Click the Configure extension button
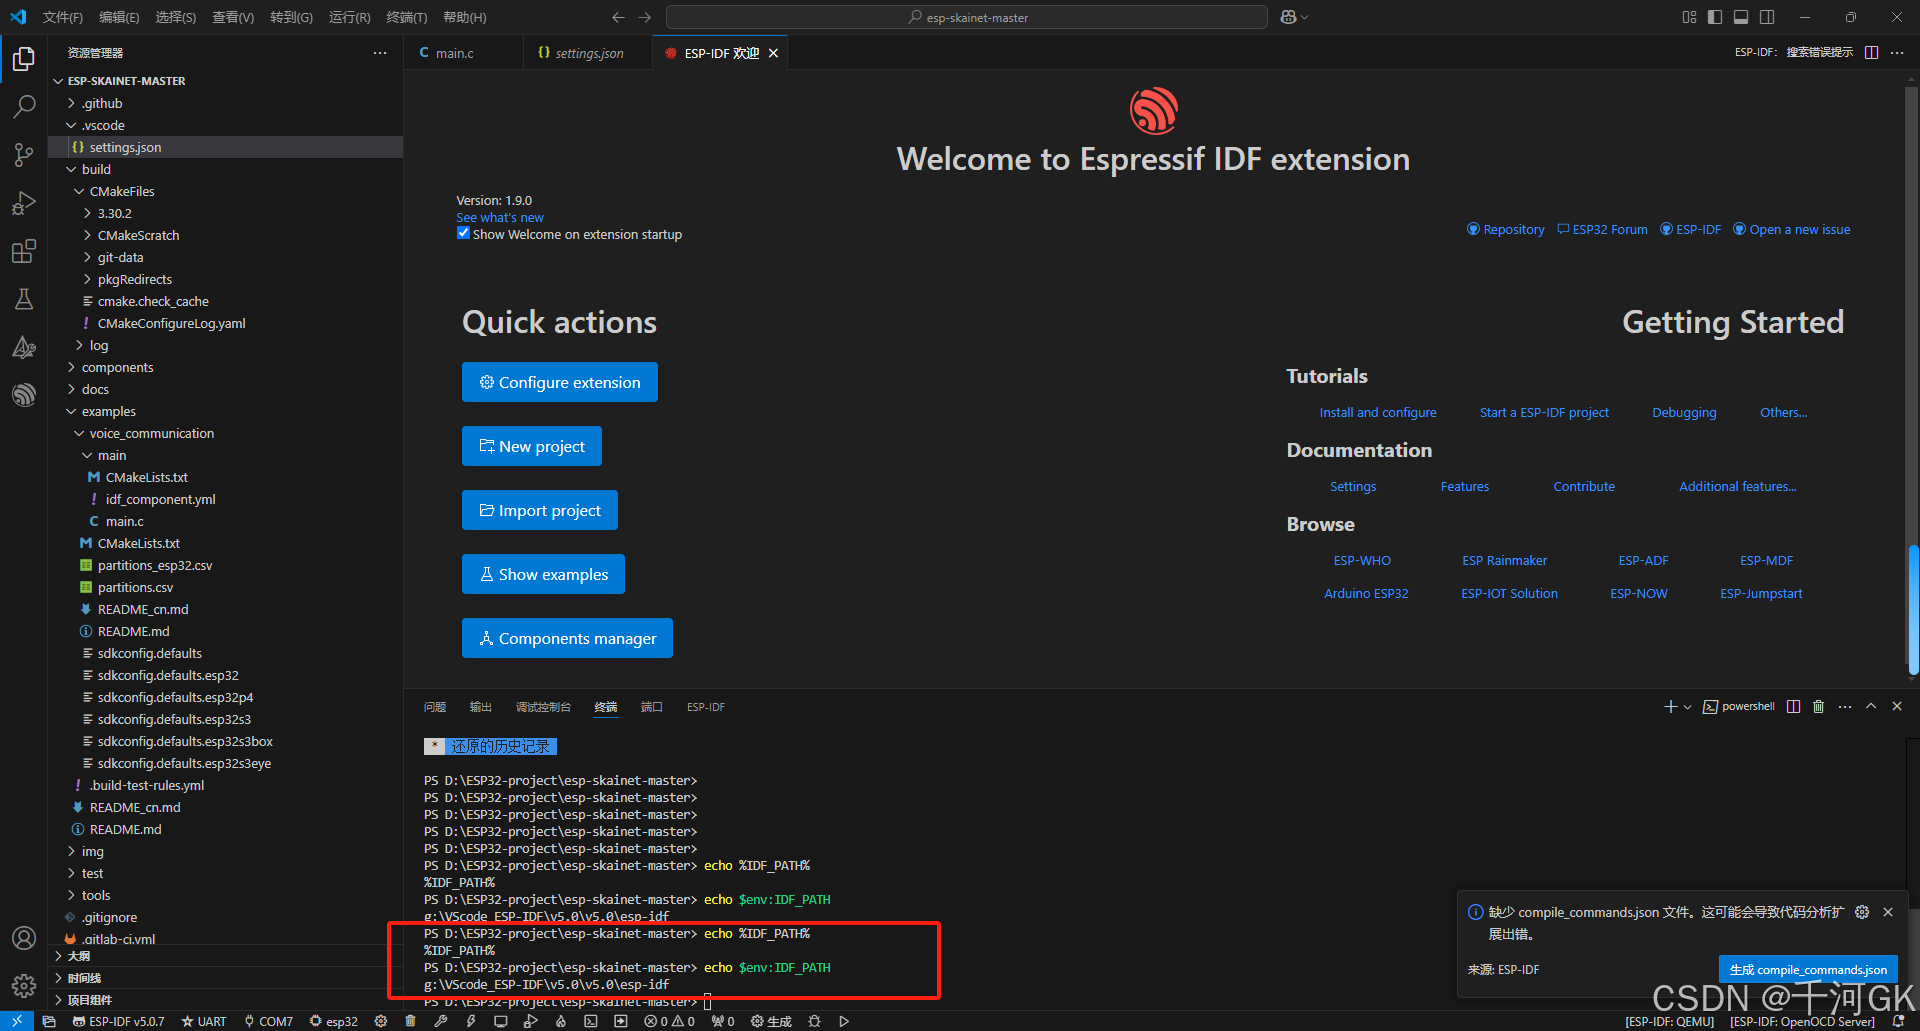1920x1031 pixels. pyautogui.click(x=560, y=382)
